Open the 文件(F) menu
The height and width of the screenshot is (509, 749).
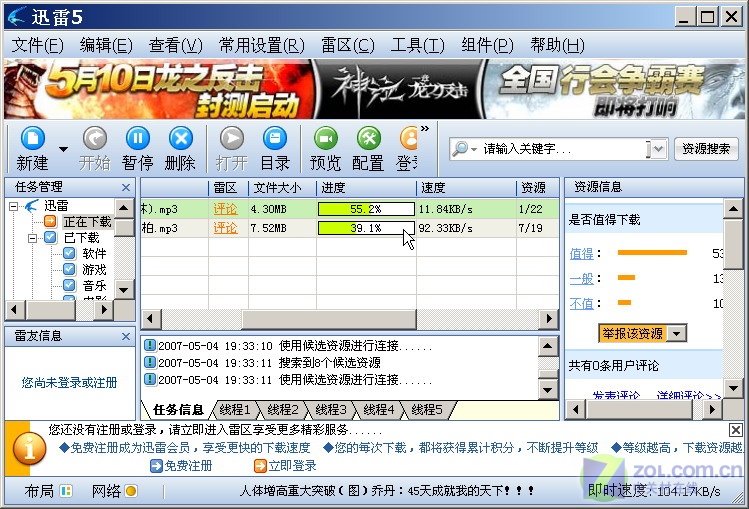[x=37, y=45]
